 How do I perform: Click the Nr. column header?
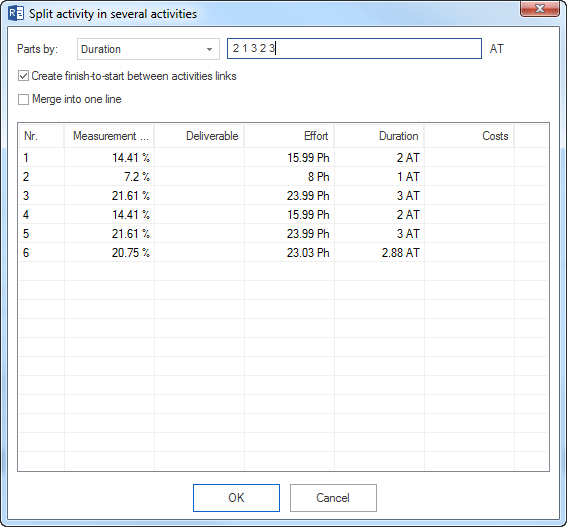[41, 136]
